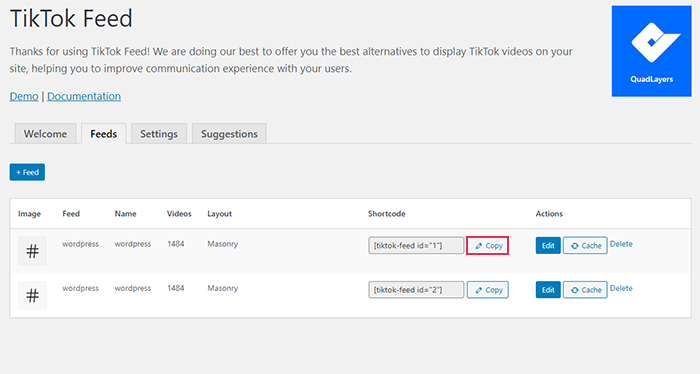Edit the feed with shortcode id 1
The image size is (700, 374).
coord(548,245)
